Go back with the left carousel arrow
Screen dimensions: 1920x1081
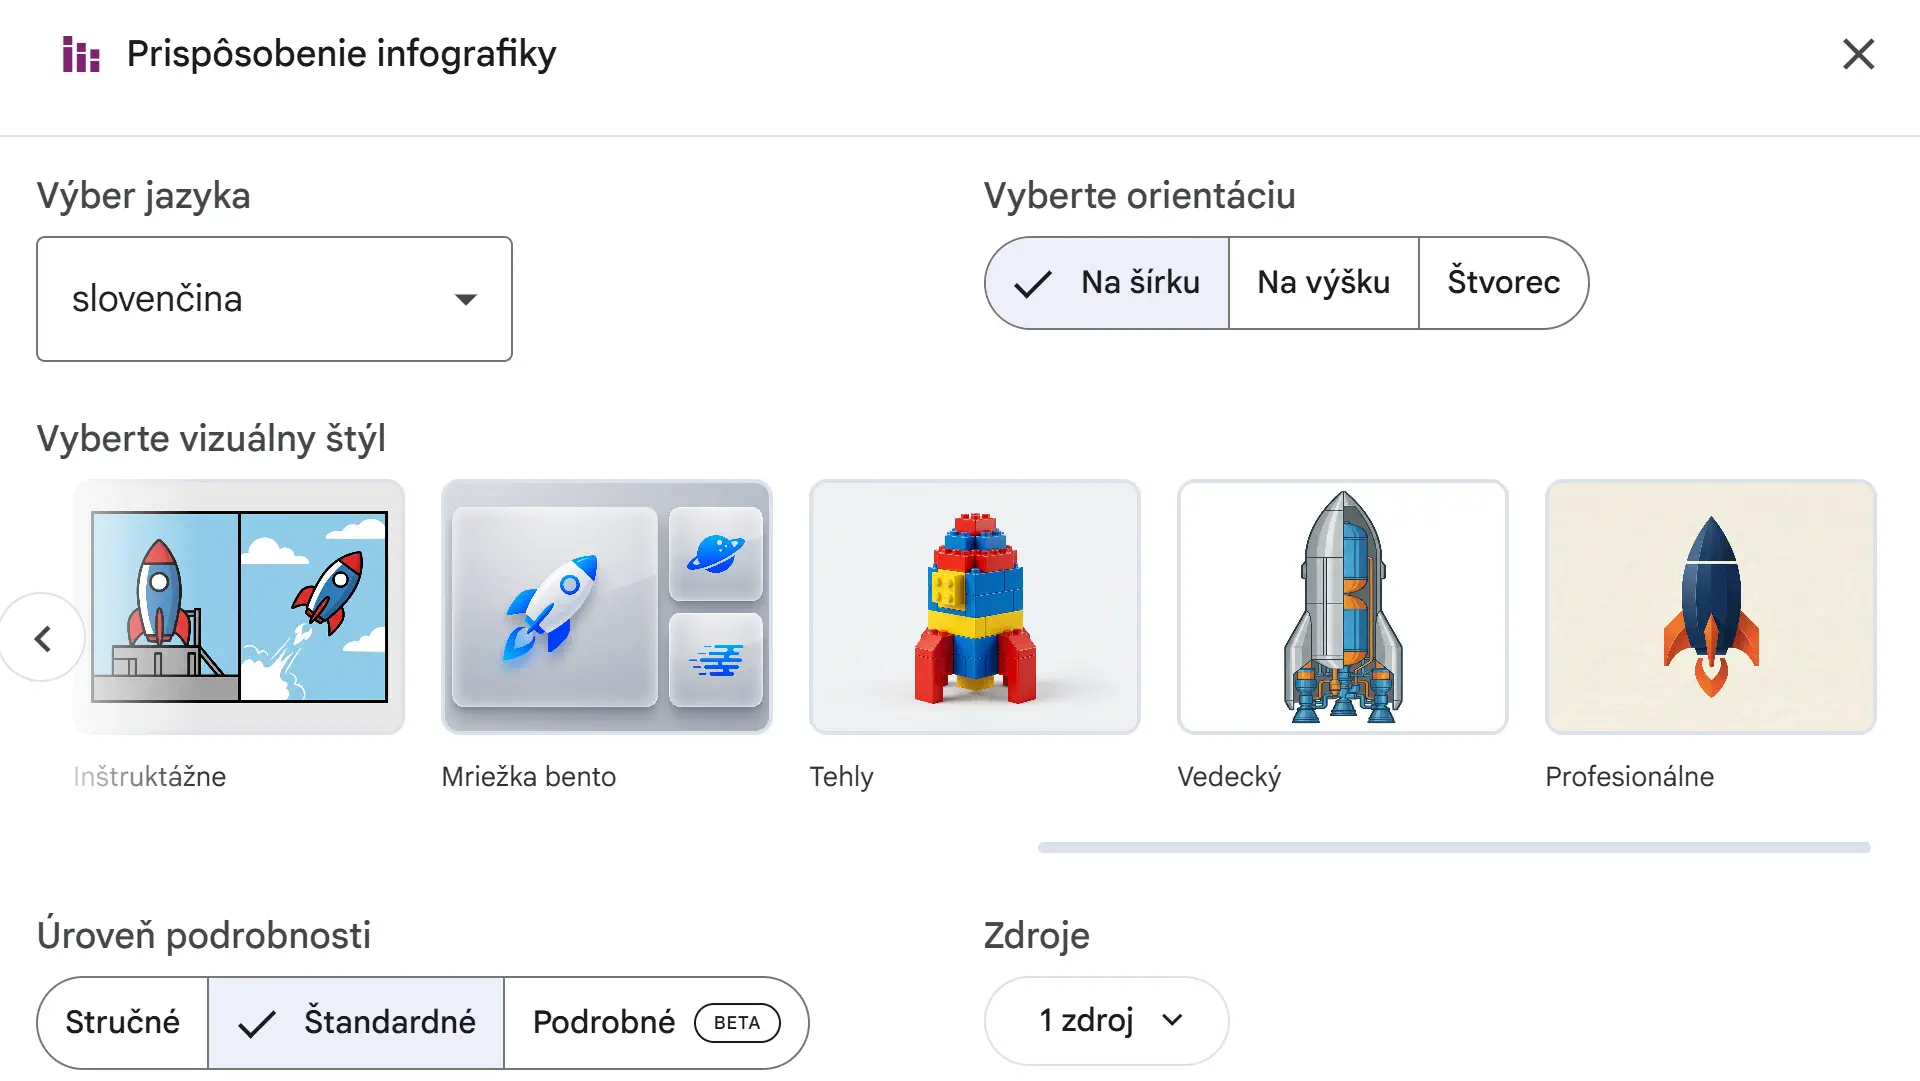tap(42, 638)
